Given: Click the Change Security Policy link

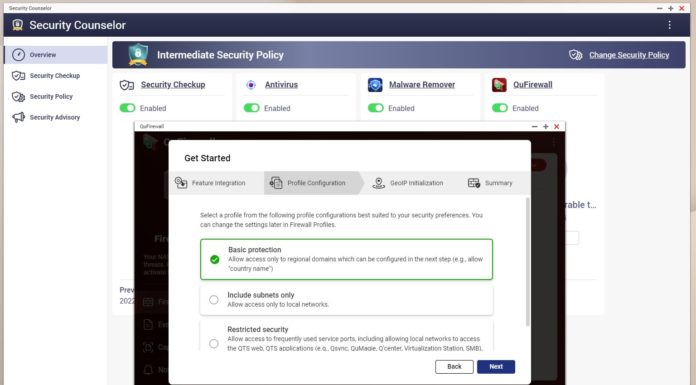Looking at the screenshot, I should (629, 55).
